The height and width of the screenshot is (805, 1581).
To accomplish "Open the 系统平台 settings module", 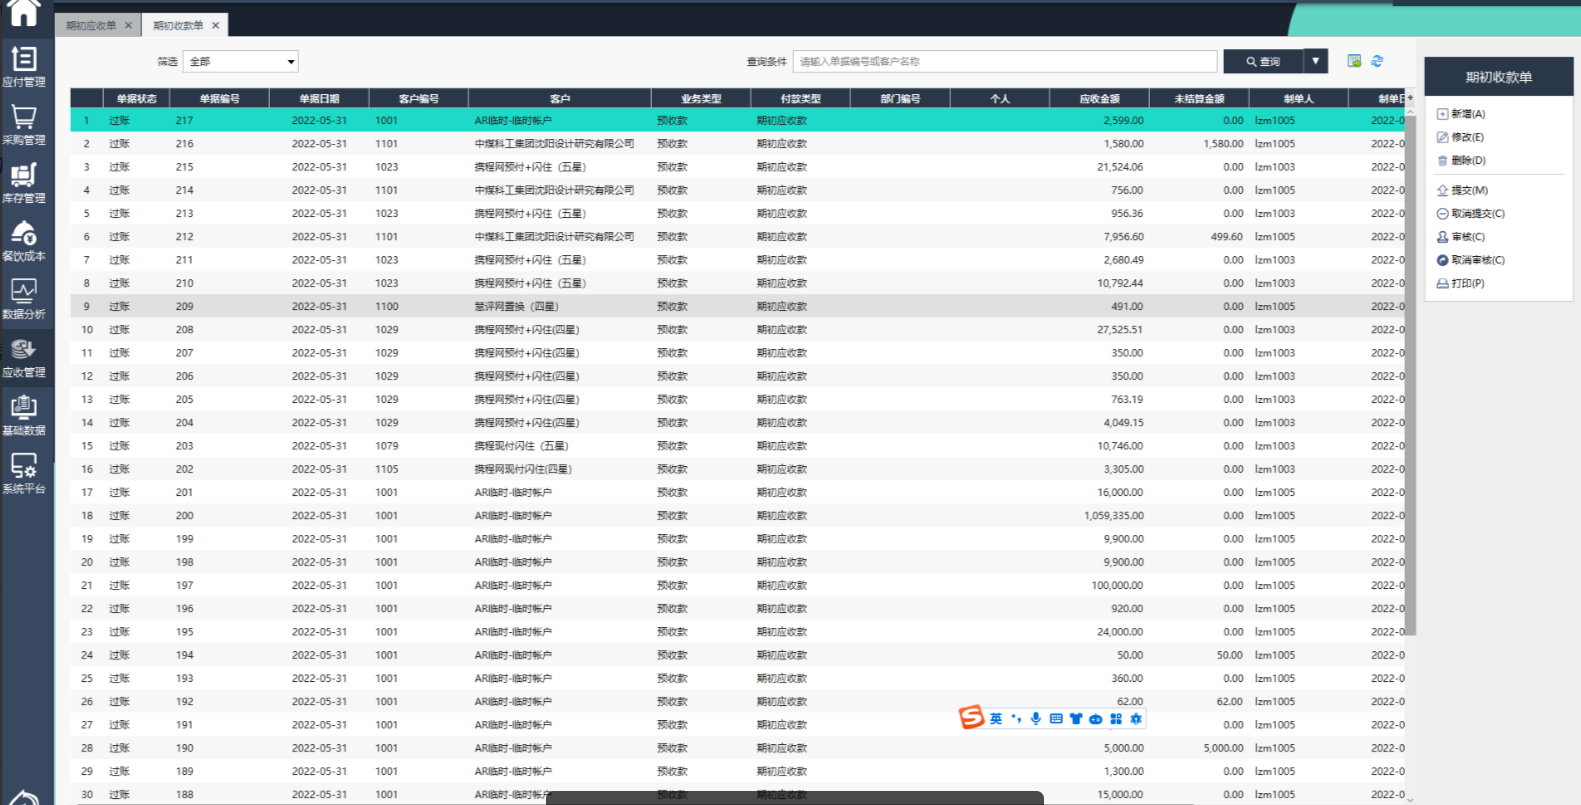I will [x=24, y=474].
